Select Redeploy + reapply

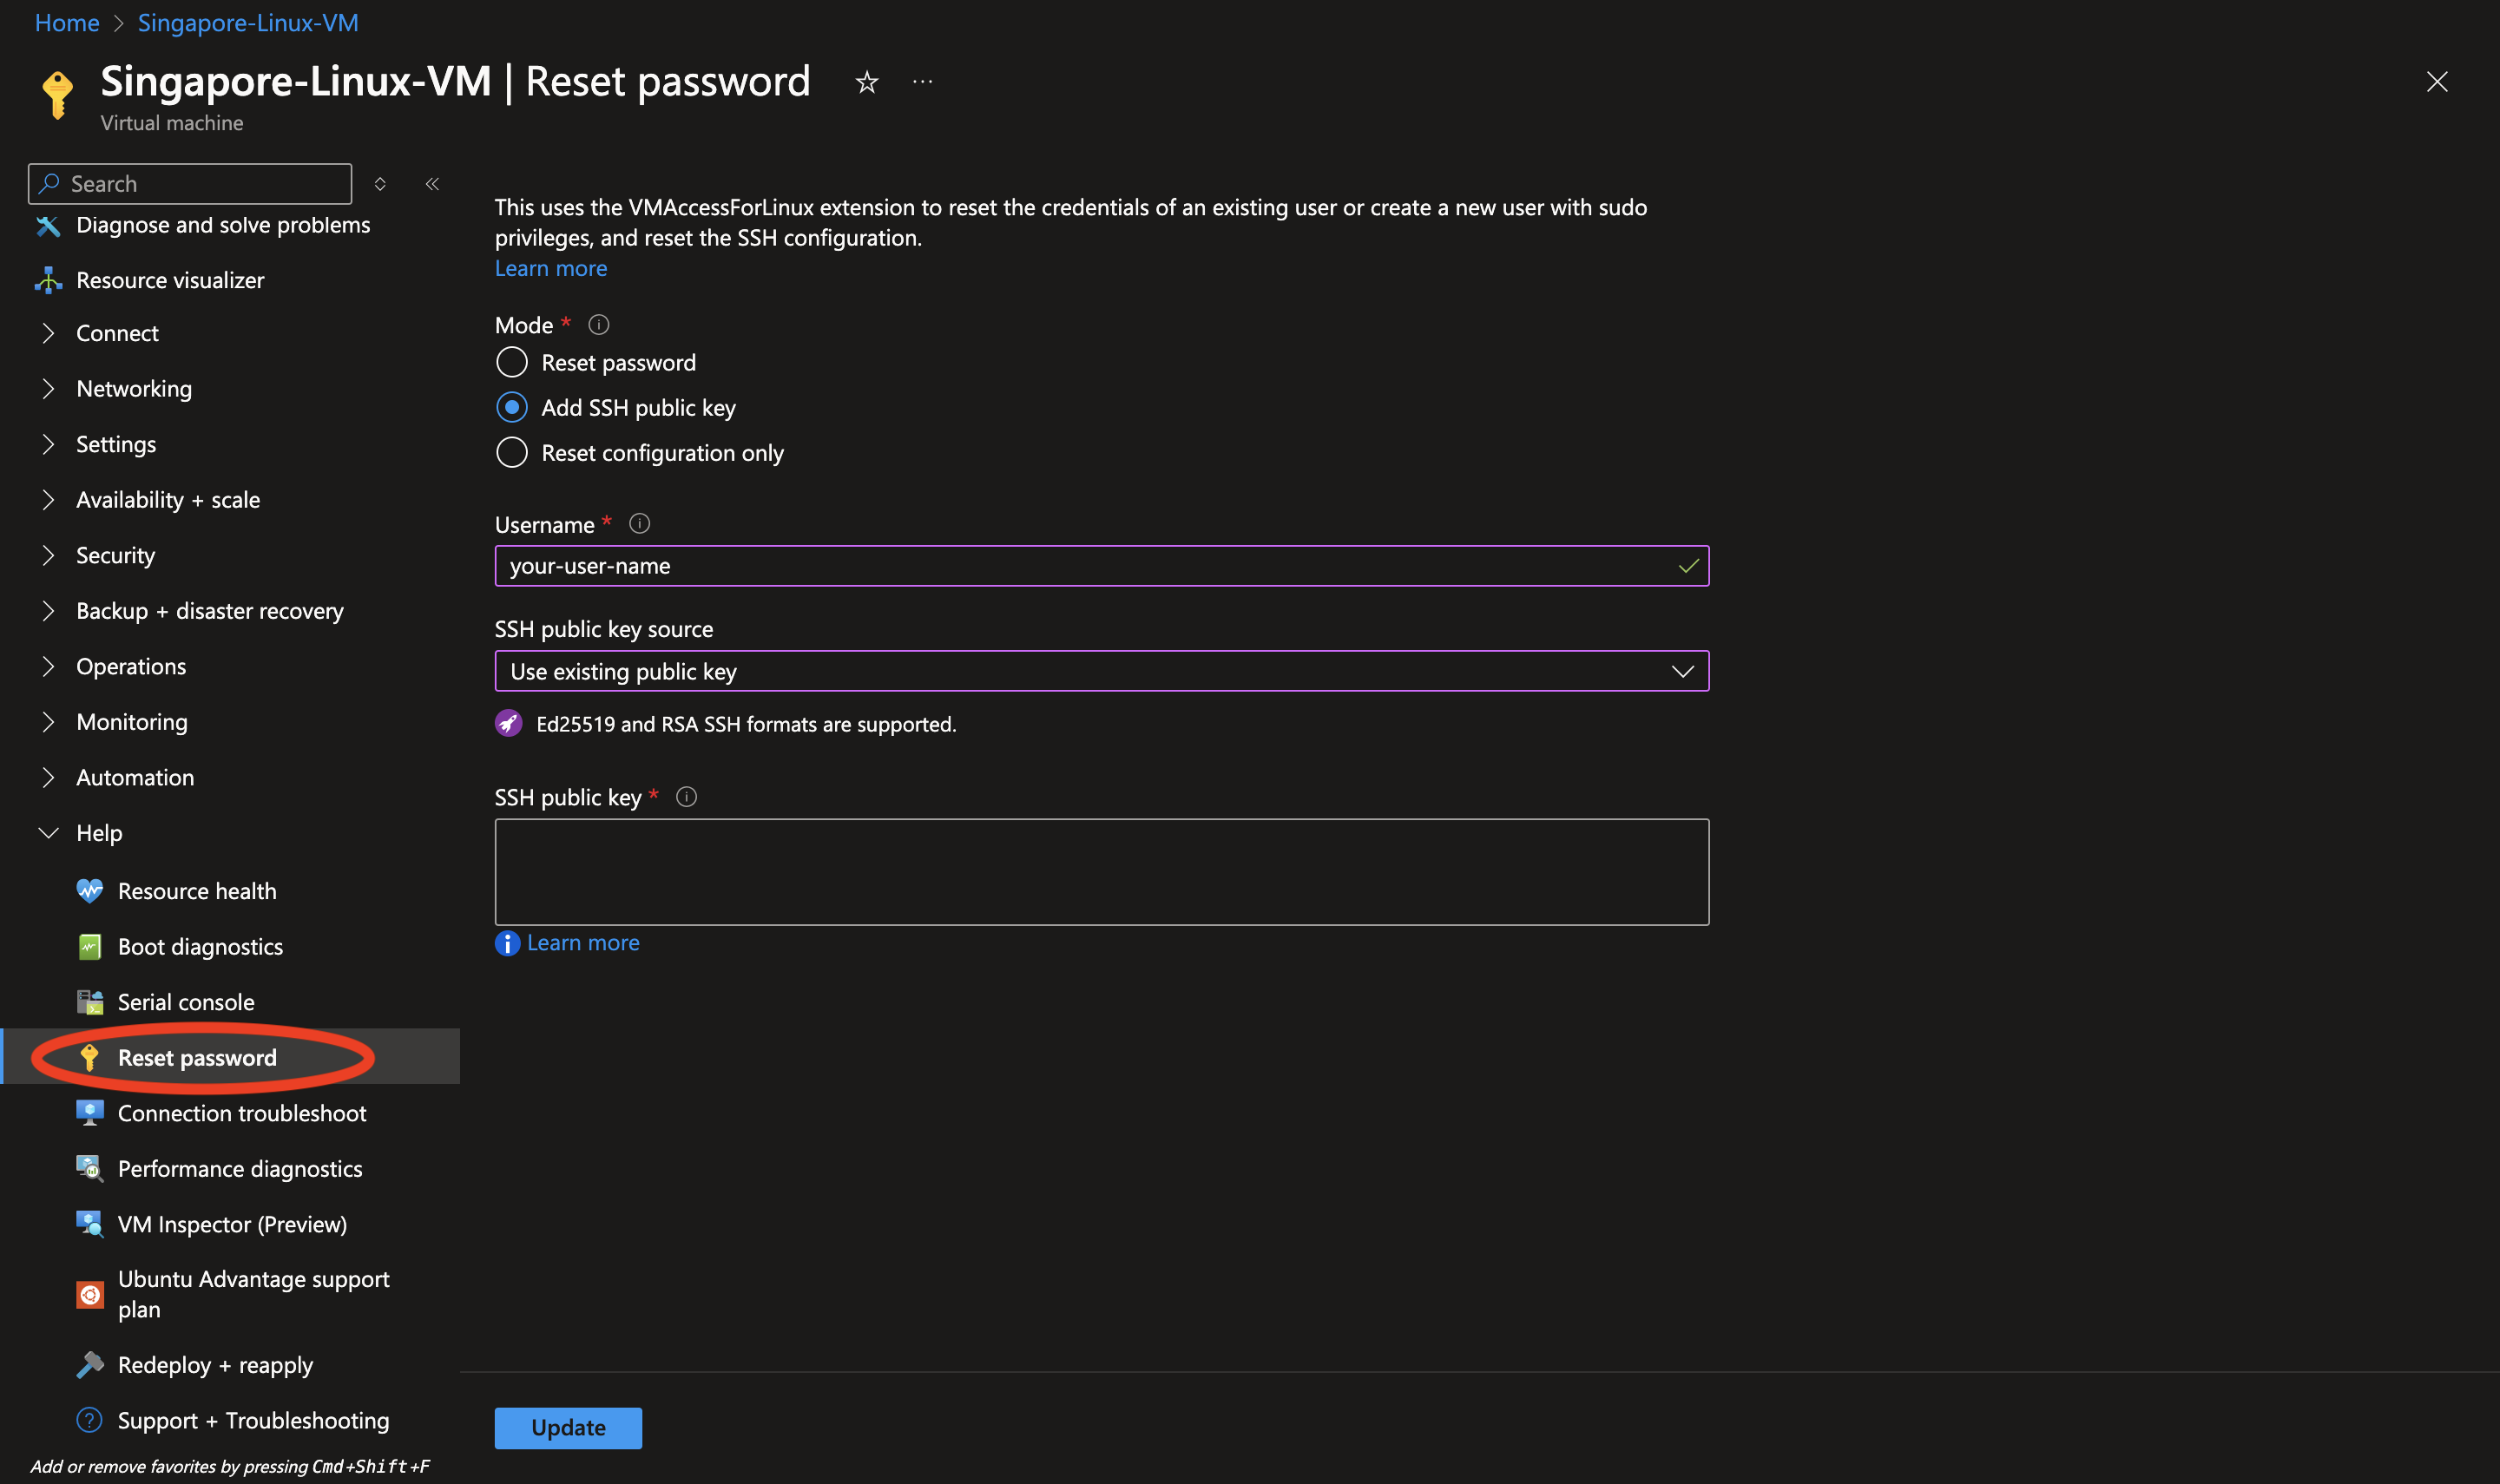(x=214, y=1364)
